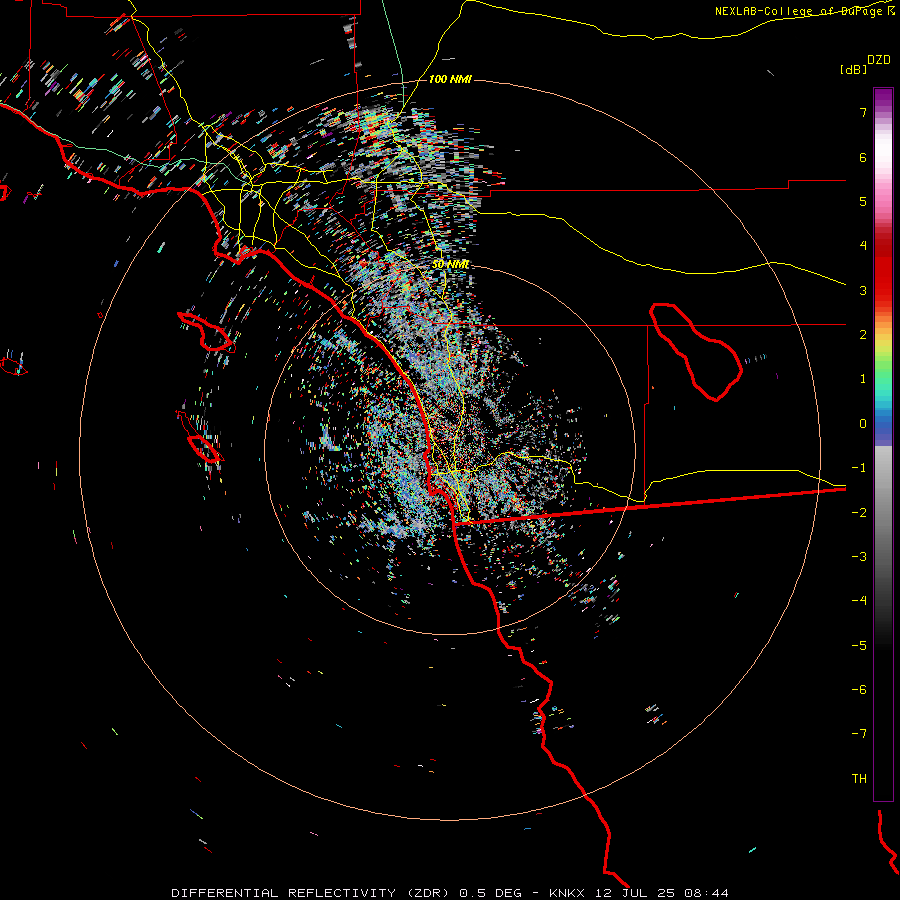Select the positive "5" scale value
This screenshot has height=900, width=900.
tap(863, 201)
